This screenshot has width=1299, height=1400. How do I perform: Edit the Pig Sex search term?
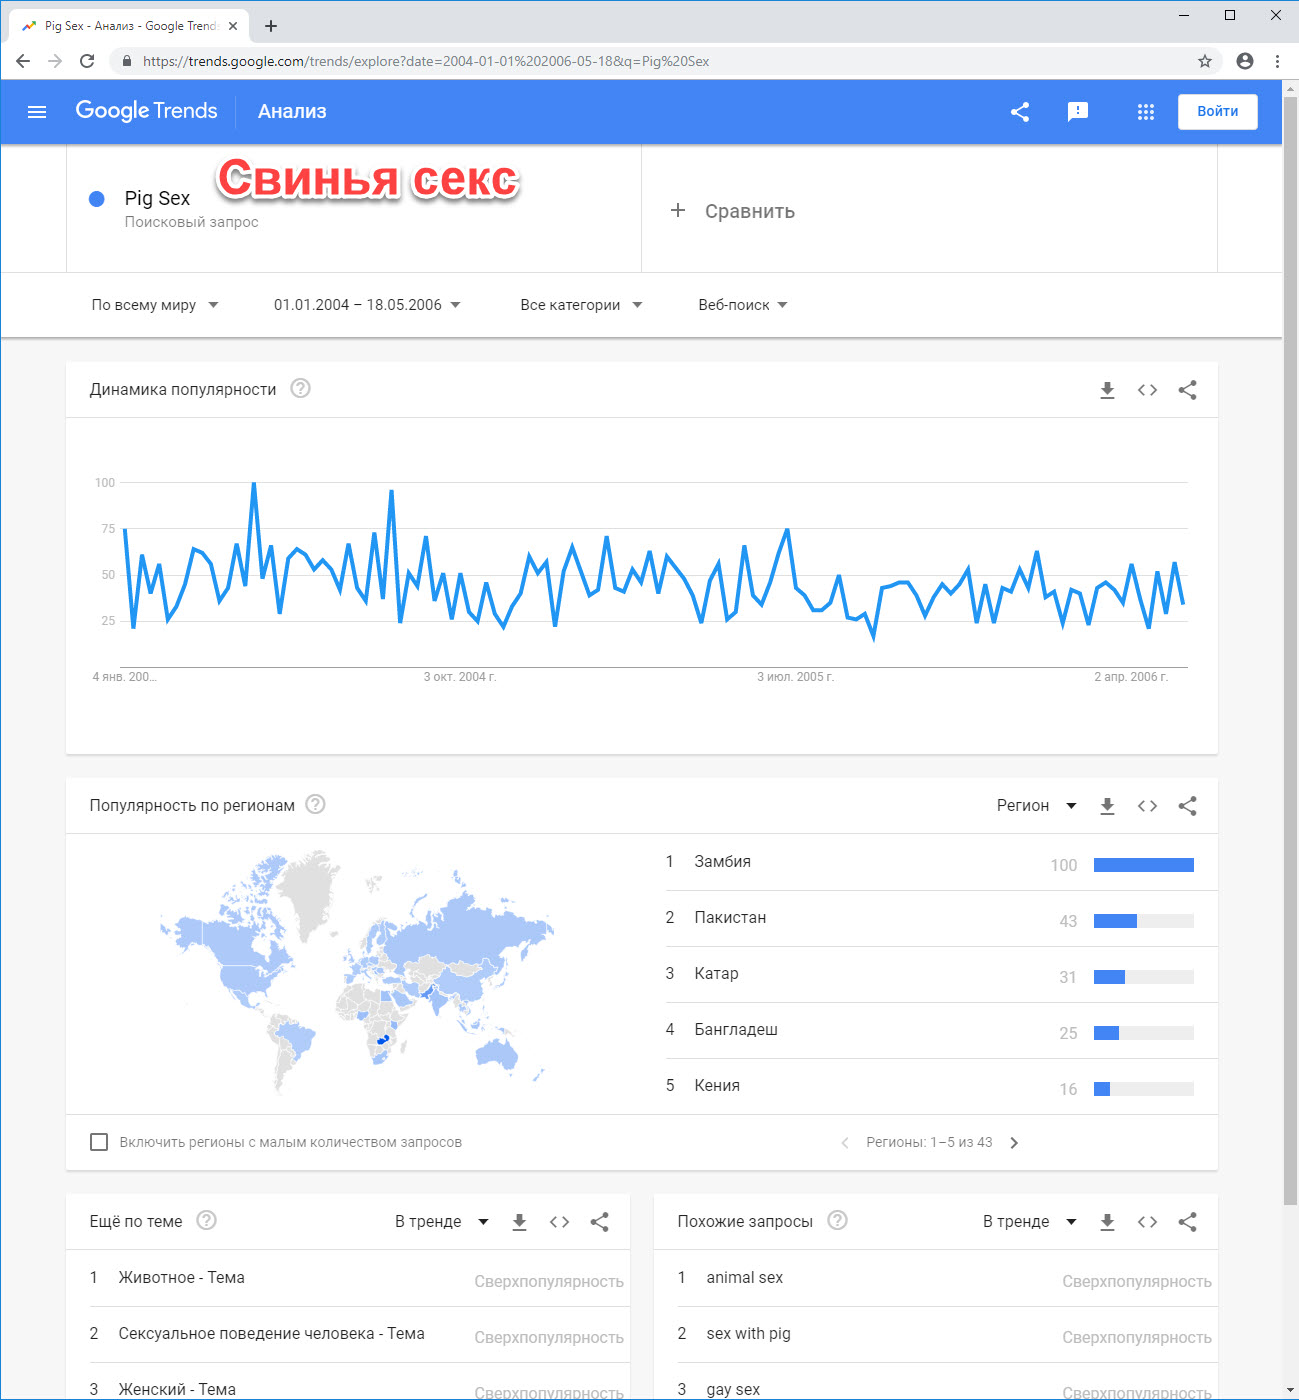pos(157,198)
